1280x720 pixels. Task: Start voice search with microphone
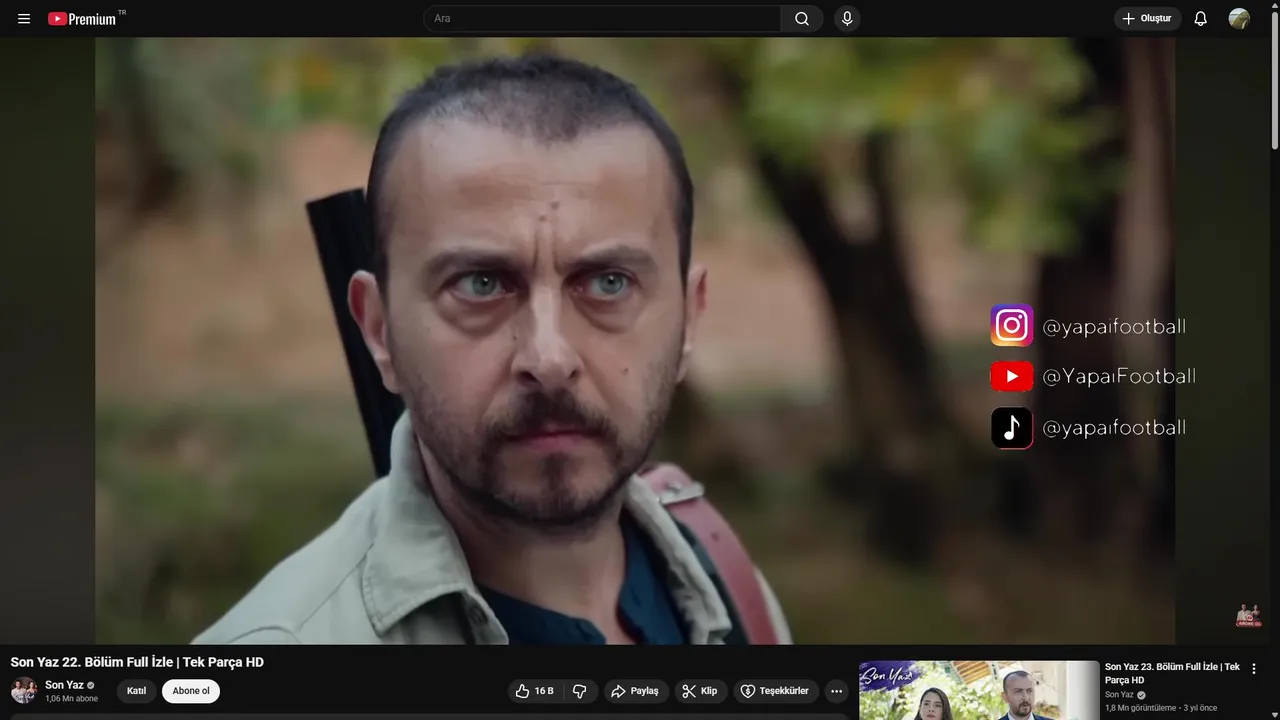click(x=847, y=19)
